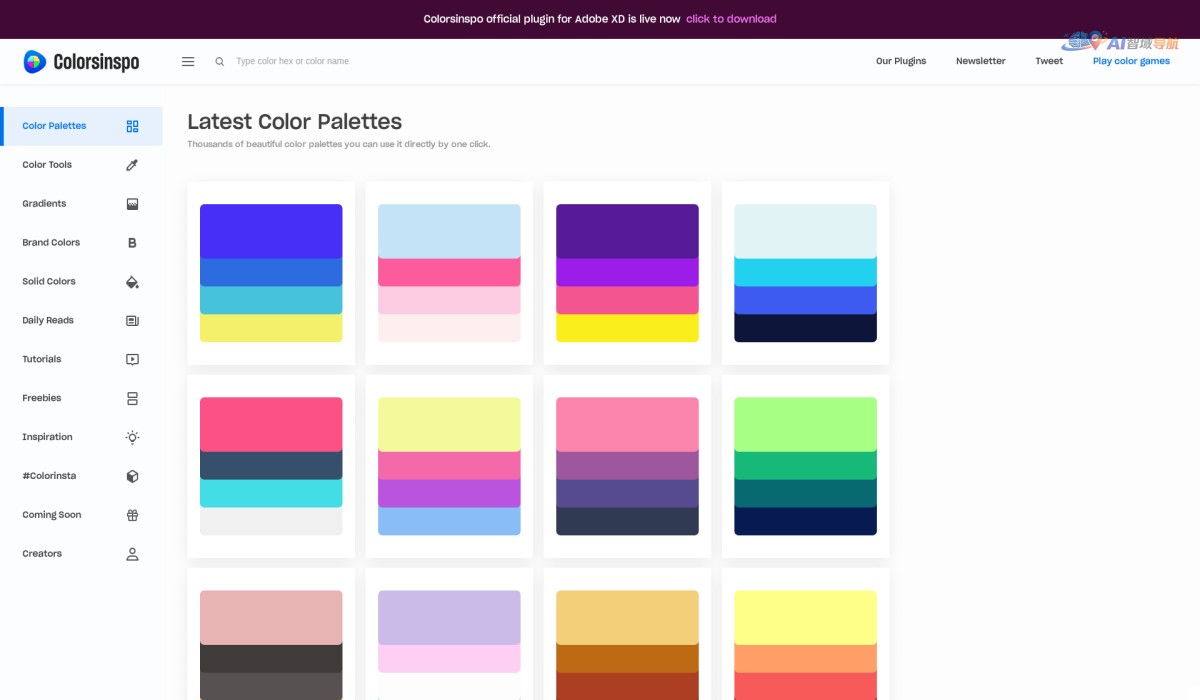Select the Solid Colors paint bucket icon
This screenshot has height=700, width=1200.
(132, 281)
